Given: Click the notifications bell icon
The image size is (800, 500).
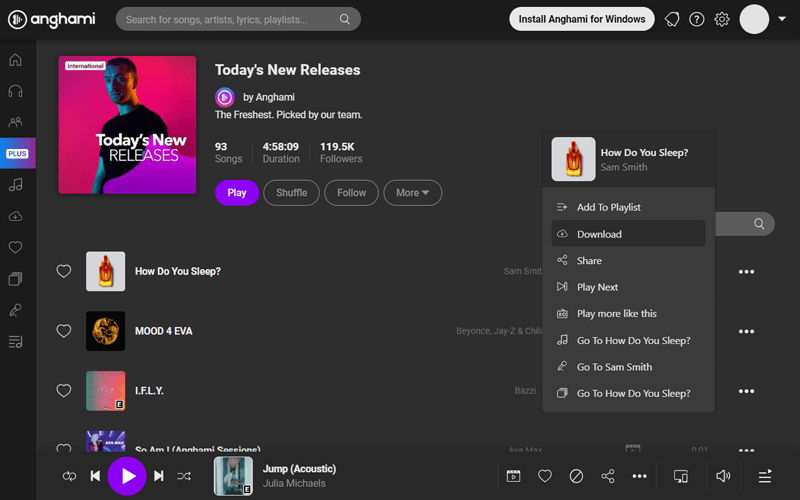Looking at the screenshot, I should pos(672,19).
